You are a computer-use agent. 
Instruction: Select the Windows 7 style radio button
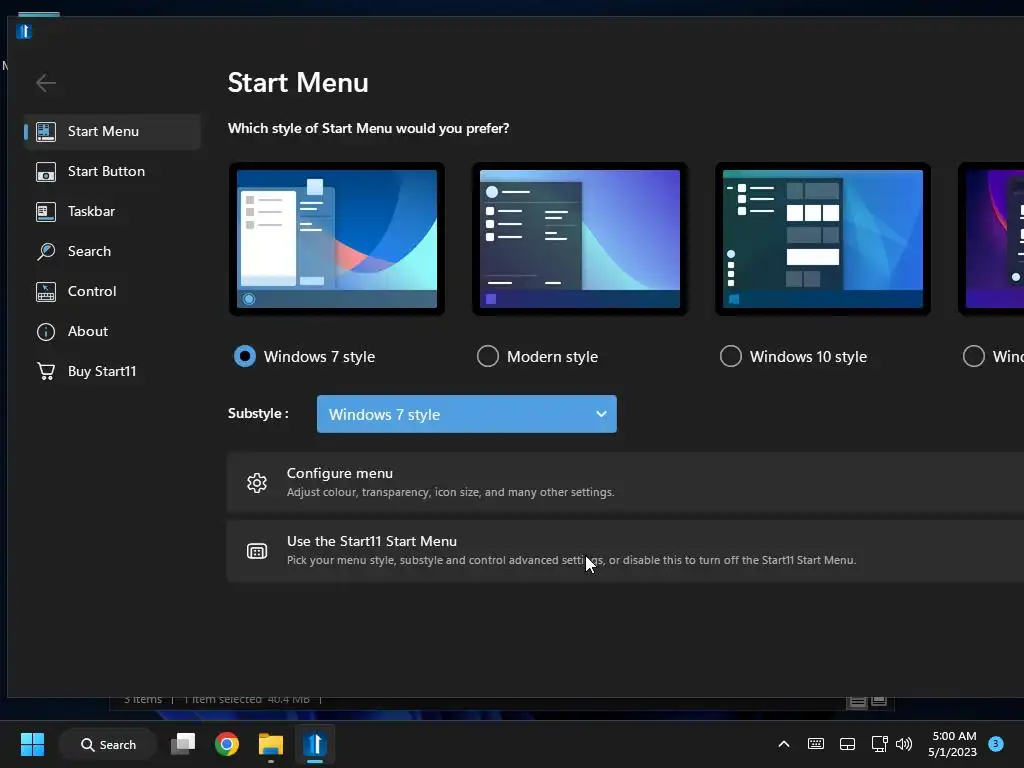pyautogui.click(x=245, y=357)
